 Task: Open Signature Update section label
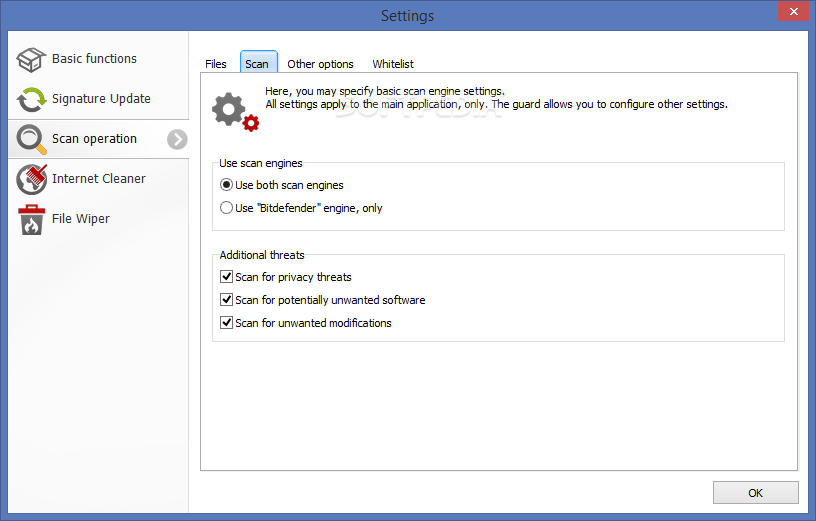pos(101,99)
